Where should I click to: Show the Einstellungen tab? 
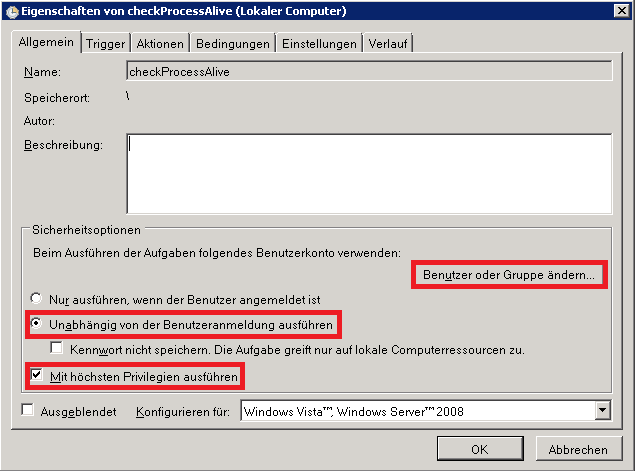tap(319, 44)
